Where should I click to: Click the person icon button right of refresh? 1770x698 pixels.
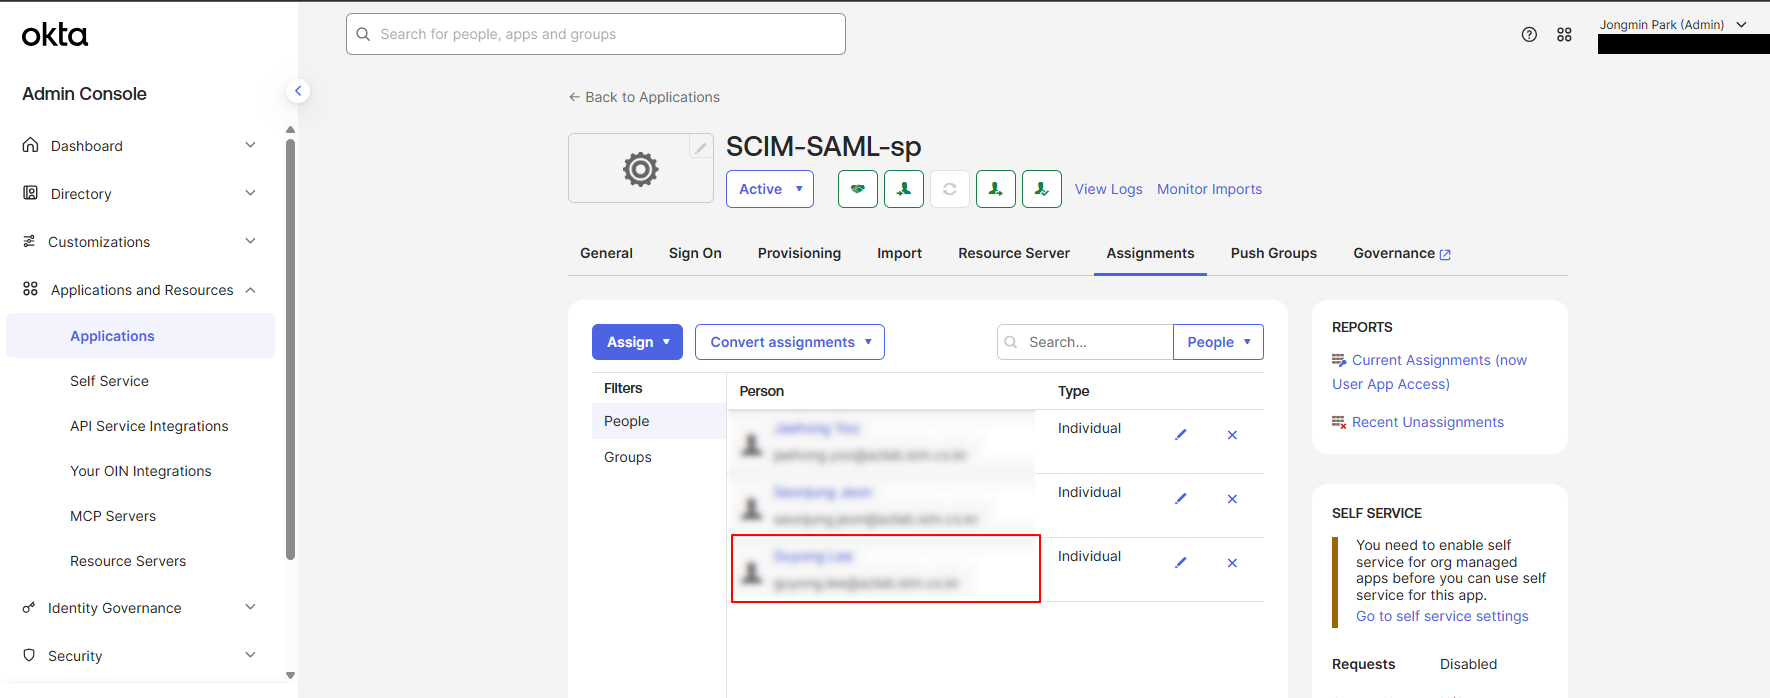tap(996, 189)
